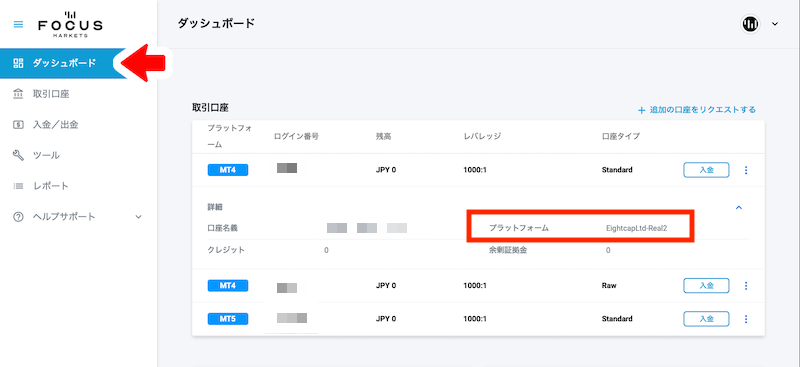Click the MT4 badge in the Raw row
The image size is (800, 367).
228,285
